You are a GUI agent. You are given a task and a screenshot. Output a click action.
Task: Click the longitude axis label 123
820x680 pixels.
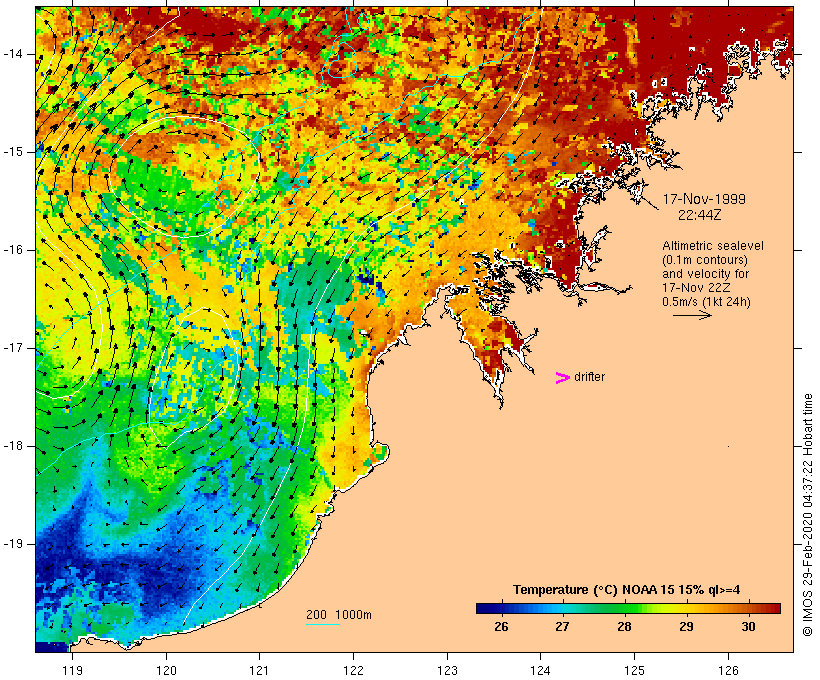[447, 670]
